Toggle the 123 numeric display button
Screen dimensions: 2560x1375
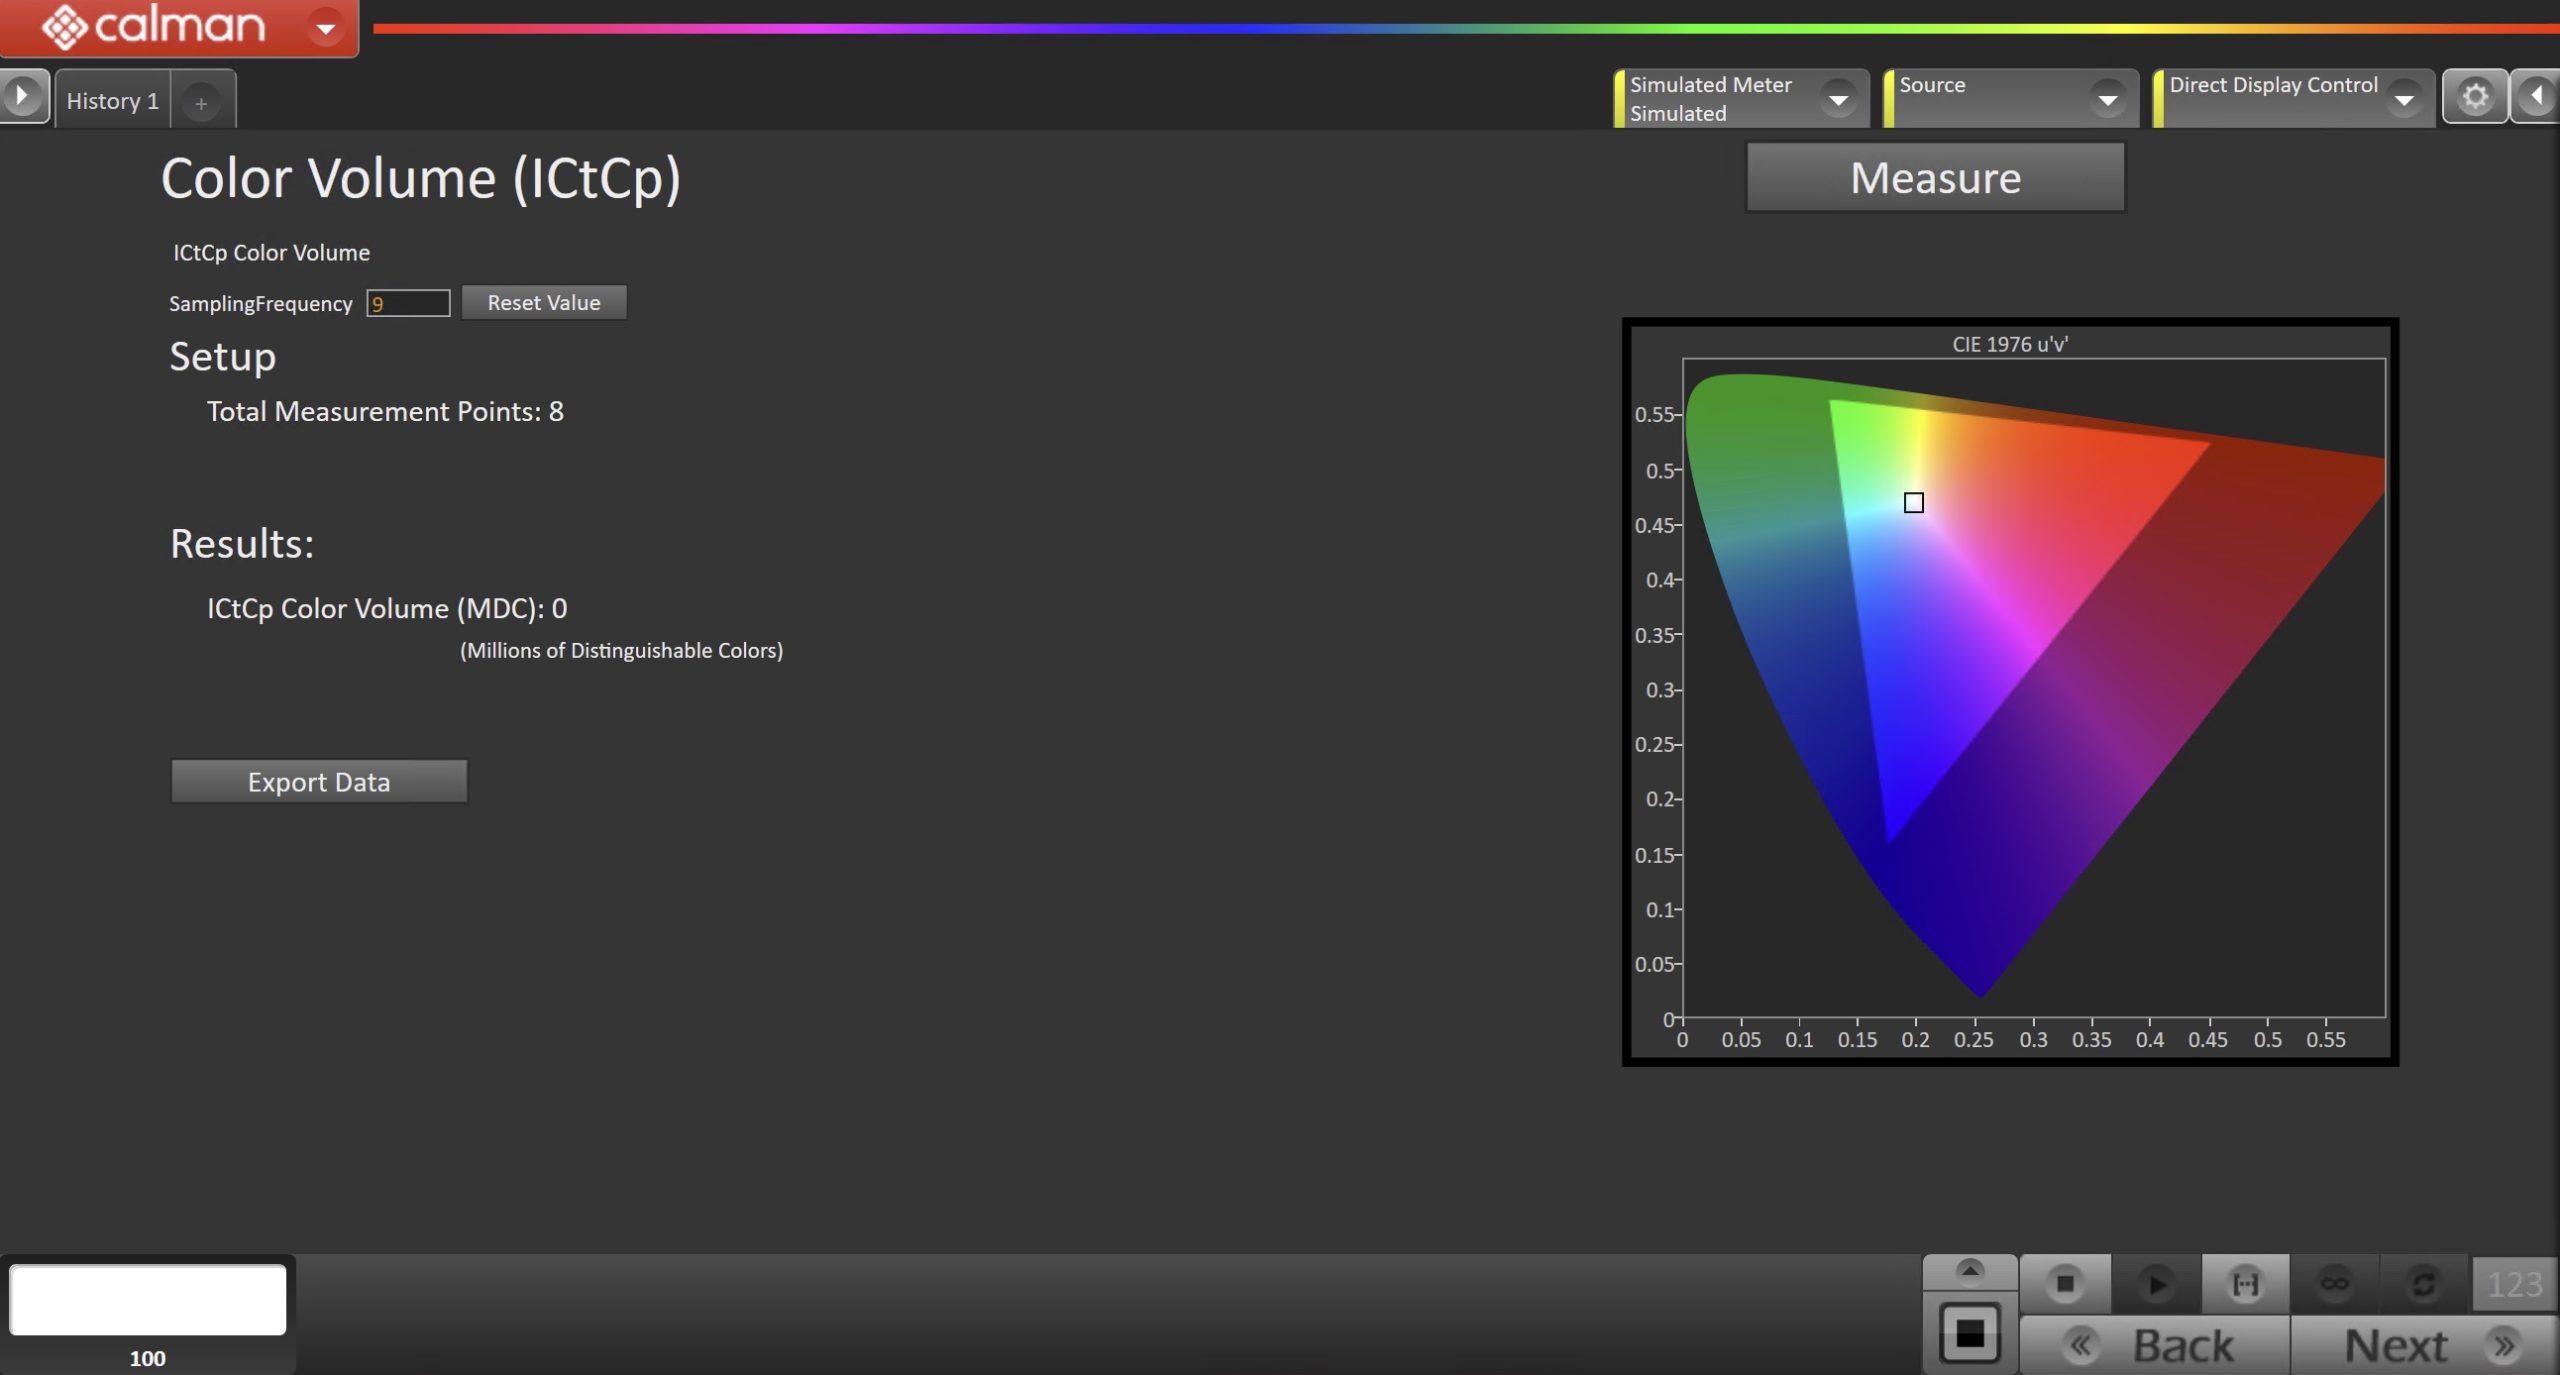(x=2513, y=1284)
